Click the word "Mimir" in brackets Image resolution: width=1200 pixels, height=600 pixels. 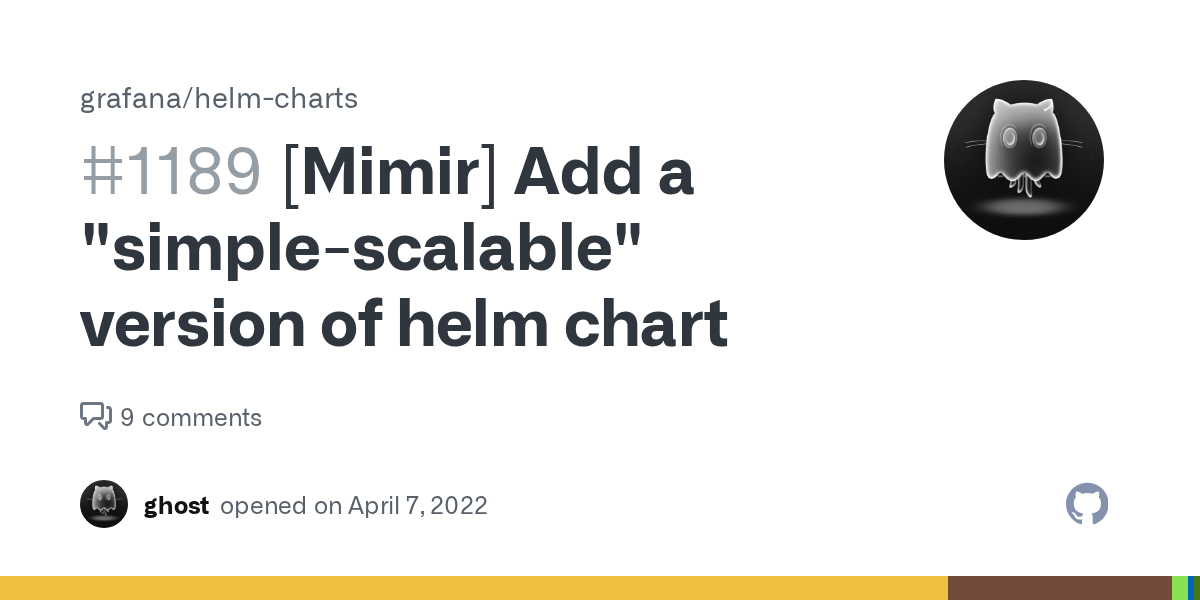click(390, 171)
